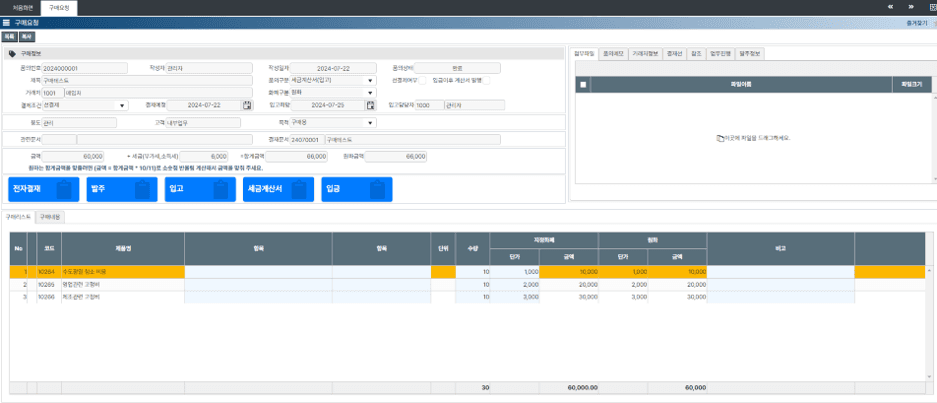Expand the 화폐구분 currency dropdown
This screenshot has width=937, height=403.
coord(370,92)
